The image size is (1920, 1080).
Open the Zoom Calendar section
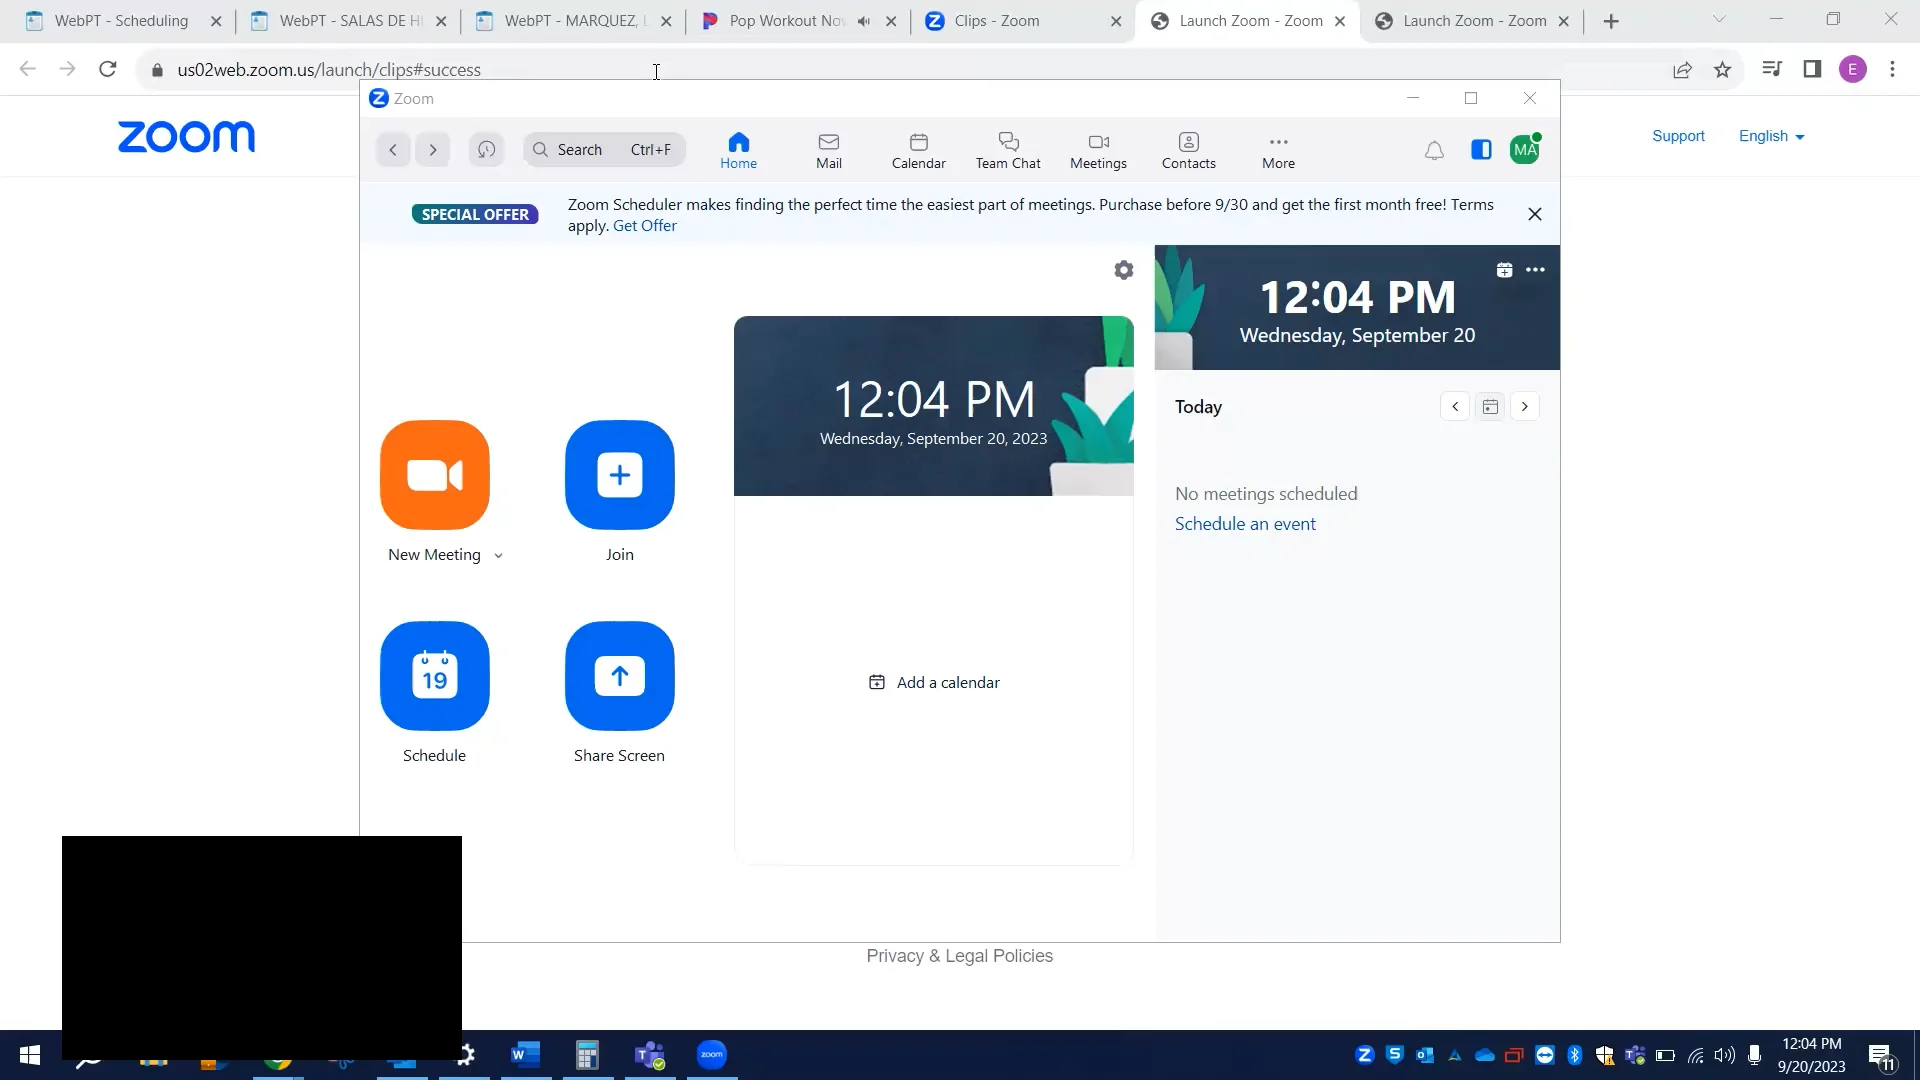pyautogui.click(x=917, y=149)
